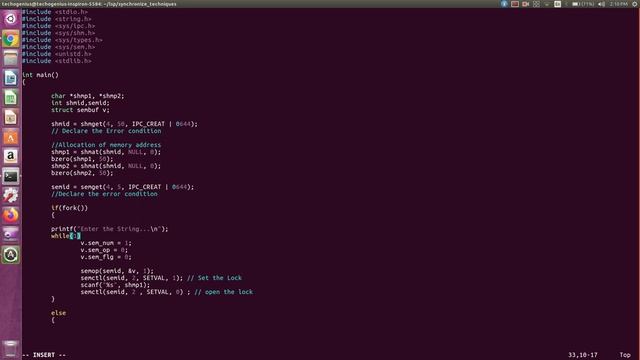Click the red camera recorder indicator
This screenshot has height=360, width=640.
[x=525, y=4]
